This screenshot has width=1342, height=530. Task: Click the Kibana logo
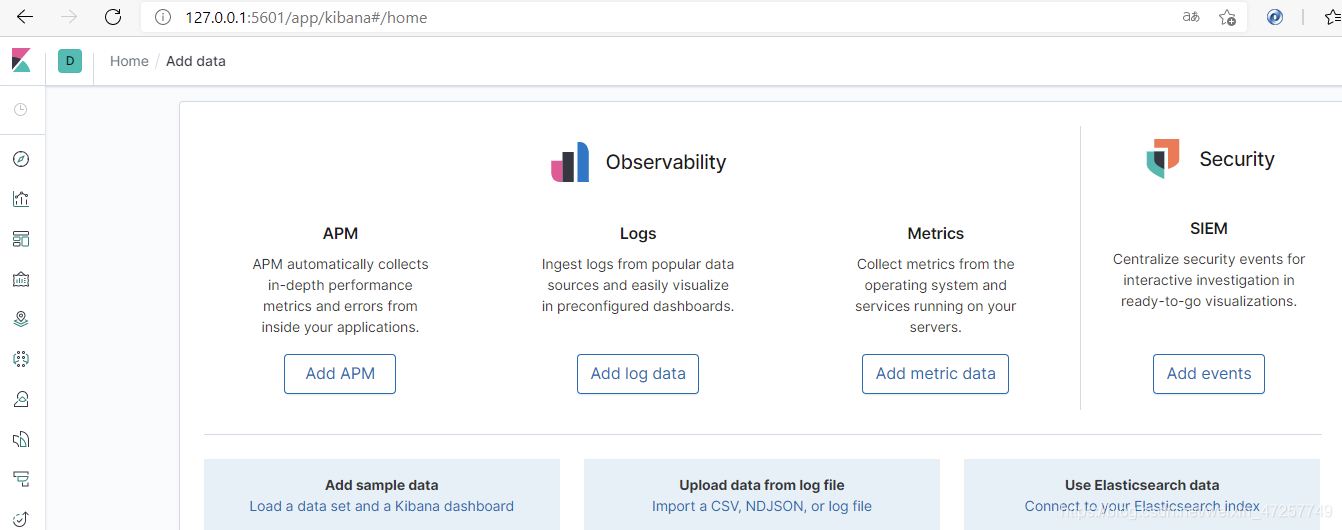click(22, 61)
